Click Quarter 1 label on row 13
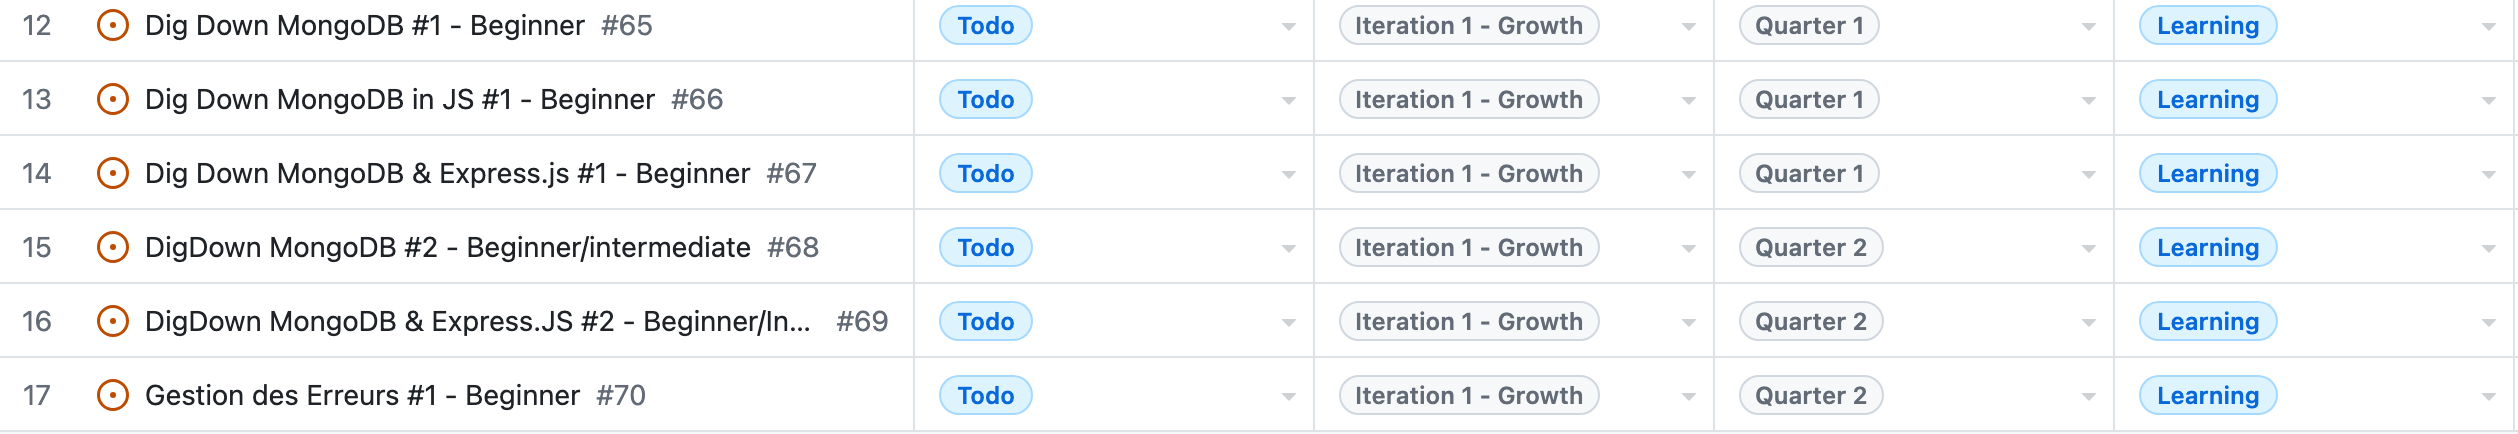 [x=1808, y=100]
